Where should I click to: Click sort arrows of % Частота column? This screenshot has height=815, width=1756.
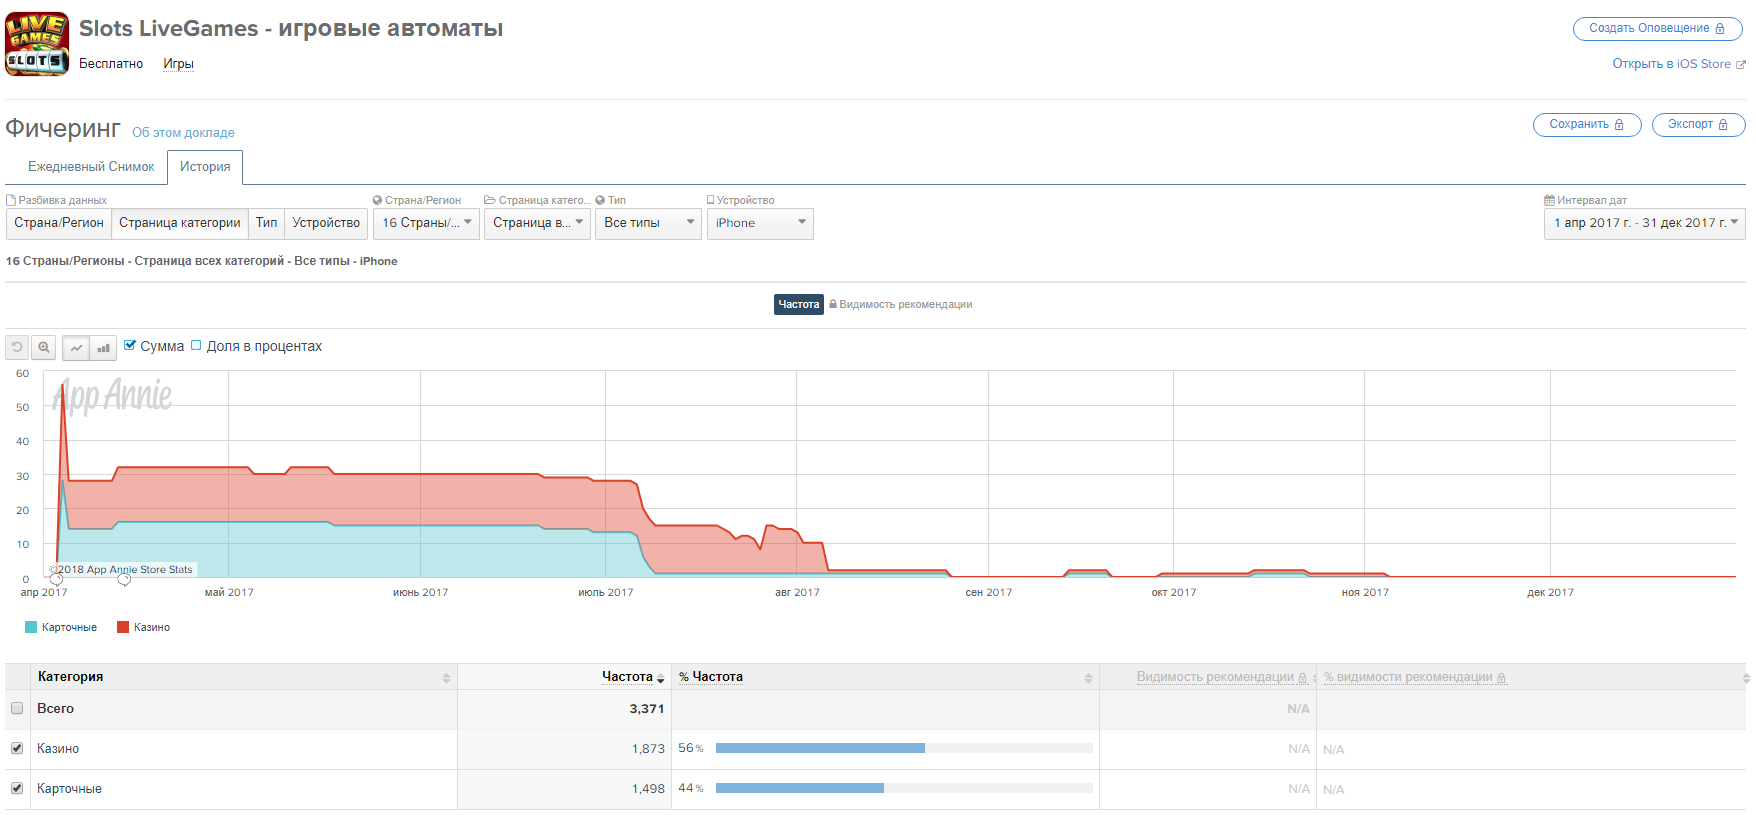1088,678
